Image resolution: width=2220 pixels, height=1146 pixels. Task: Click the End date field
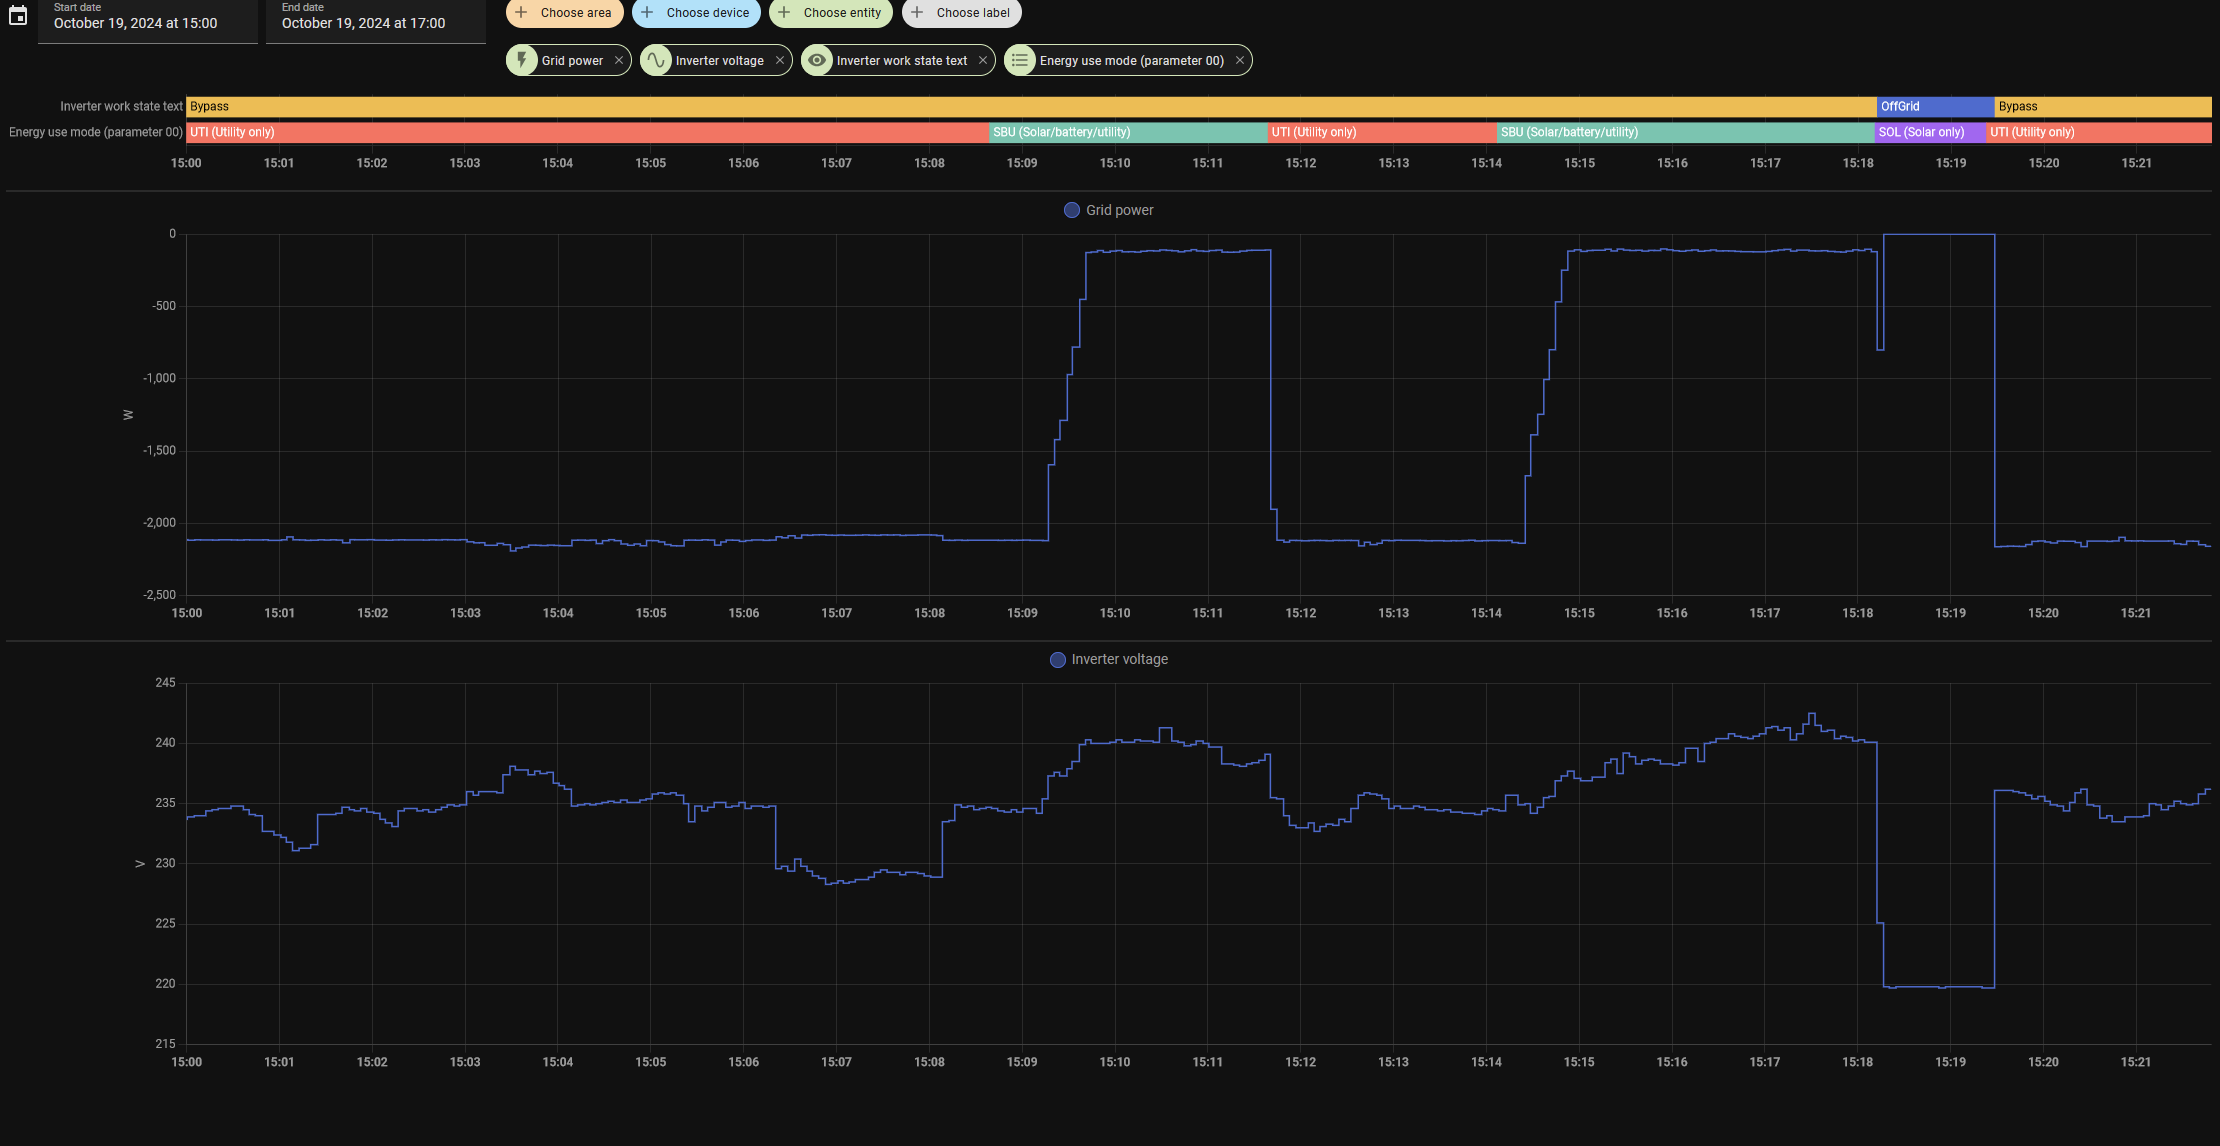coord(376,20)
